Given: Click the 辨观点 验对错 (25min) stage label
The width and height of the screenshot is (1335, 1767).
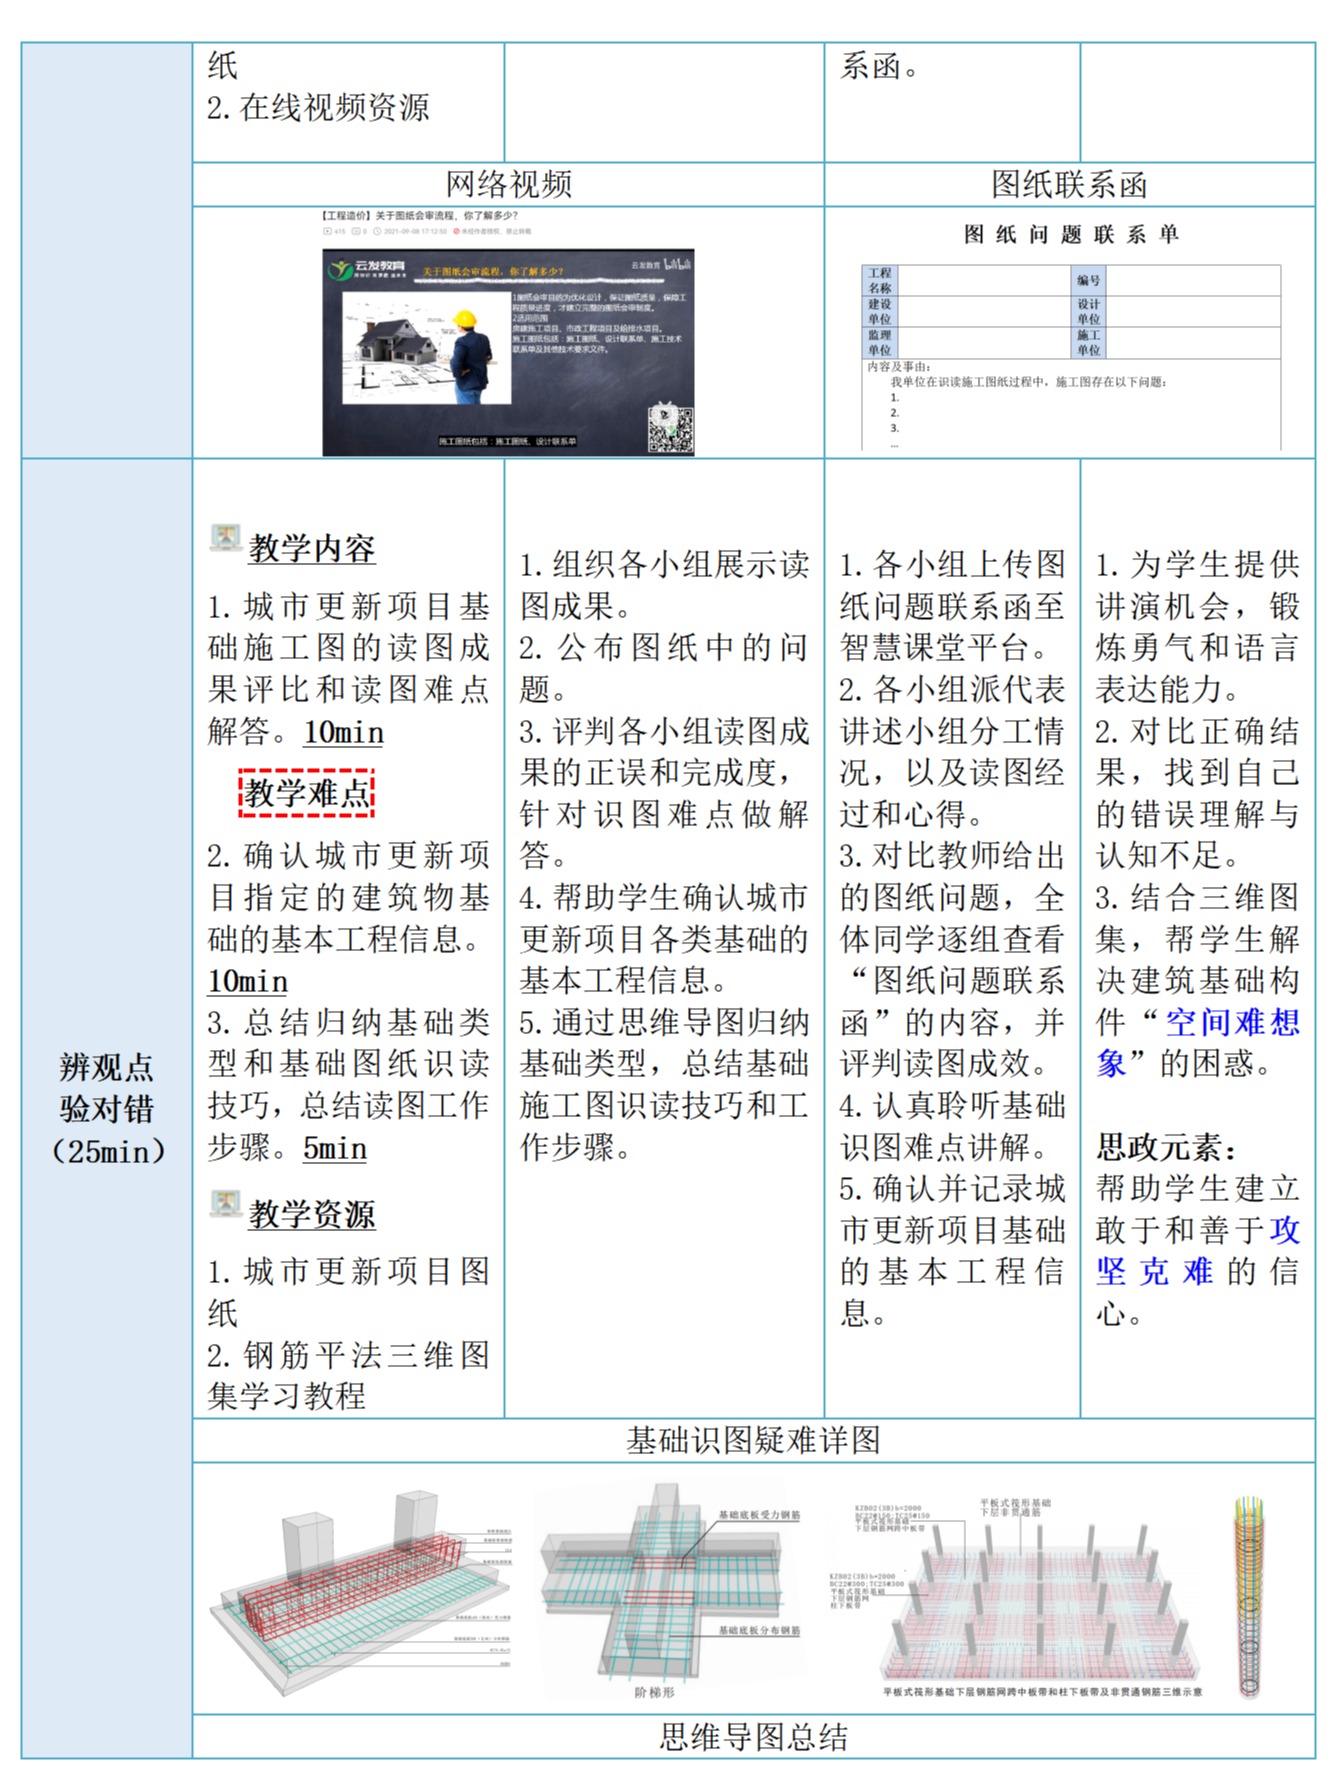Looking at the screenshot, I should click(107, 1108).
